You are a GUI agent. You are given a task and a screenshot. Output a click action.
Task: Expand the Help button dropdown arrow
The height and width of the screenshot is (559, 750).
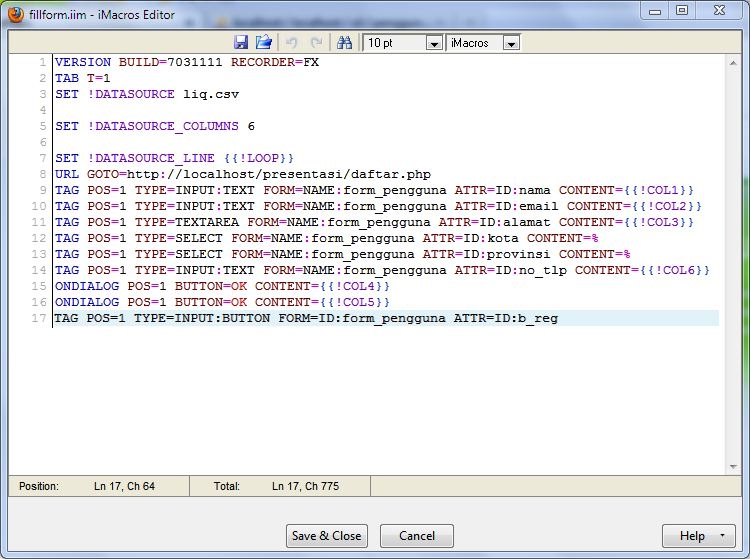click(721, 536)
